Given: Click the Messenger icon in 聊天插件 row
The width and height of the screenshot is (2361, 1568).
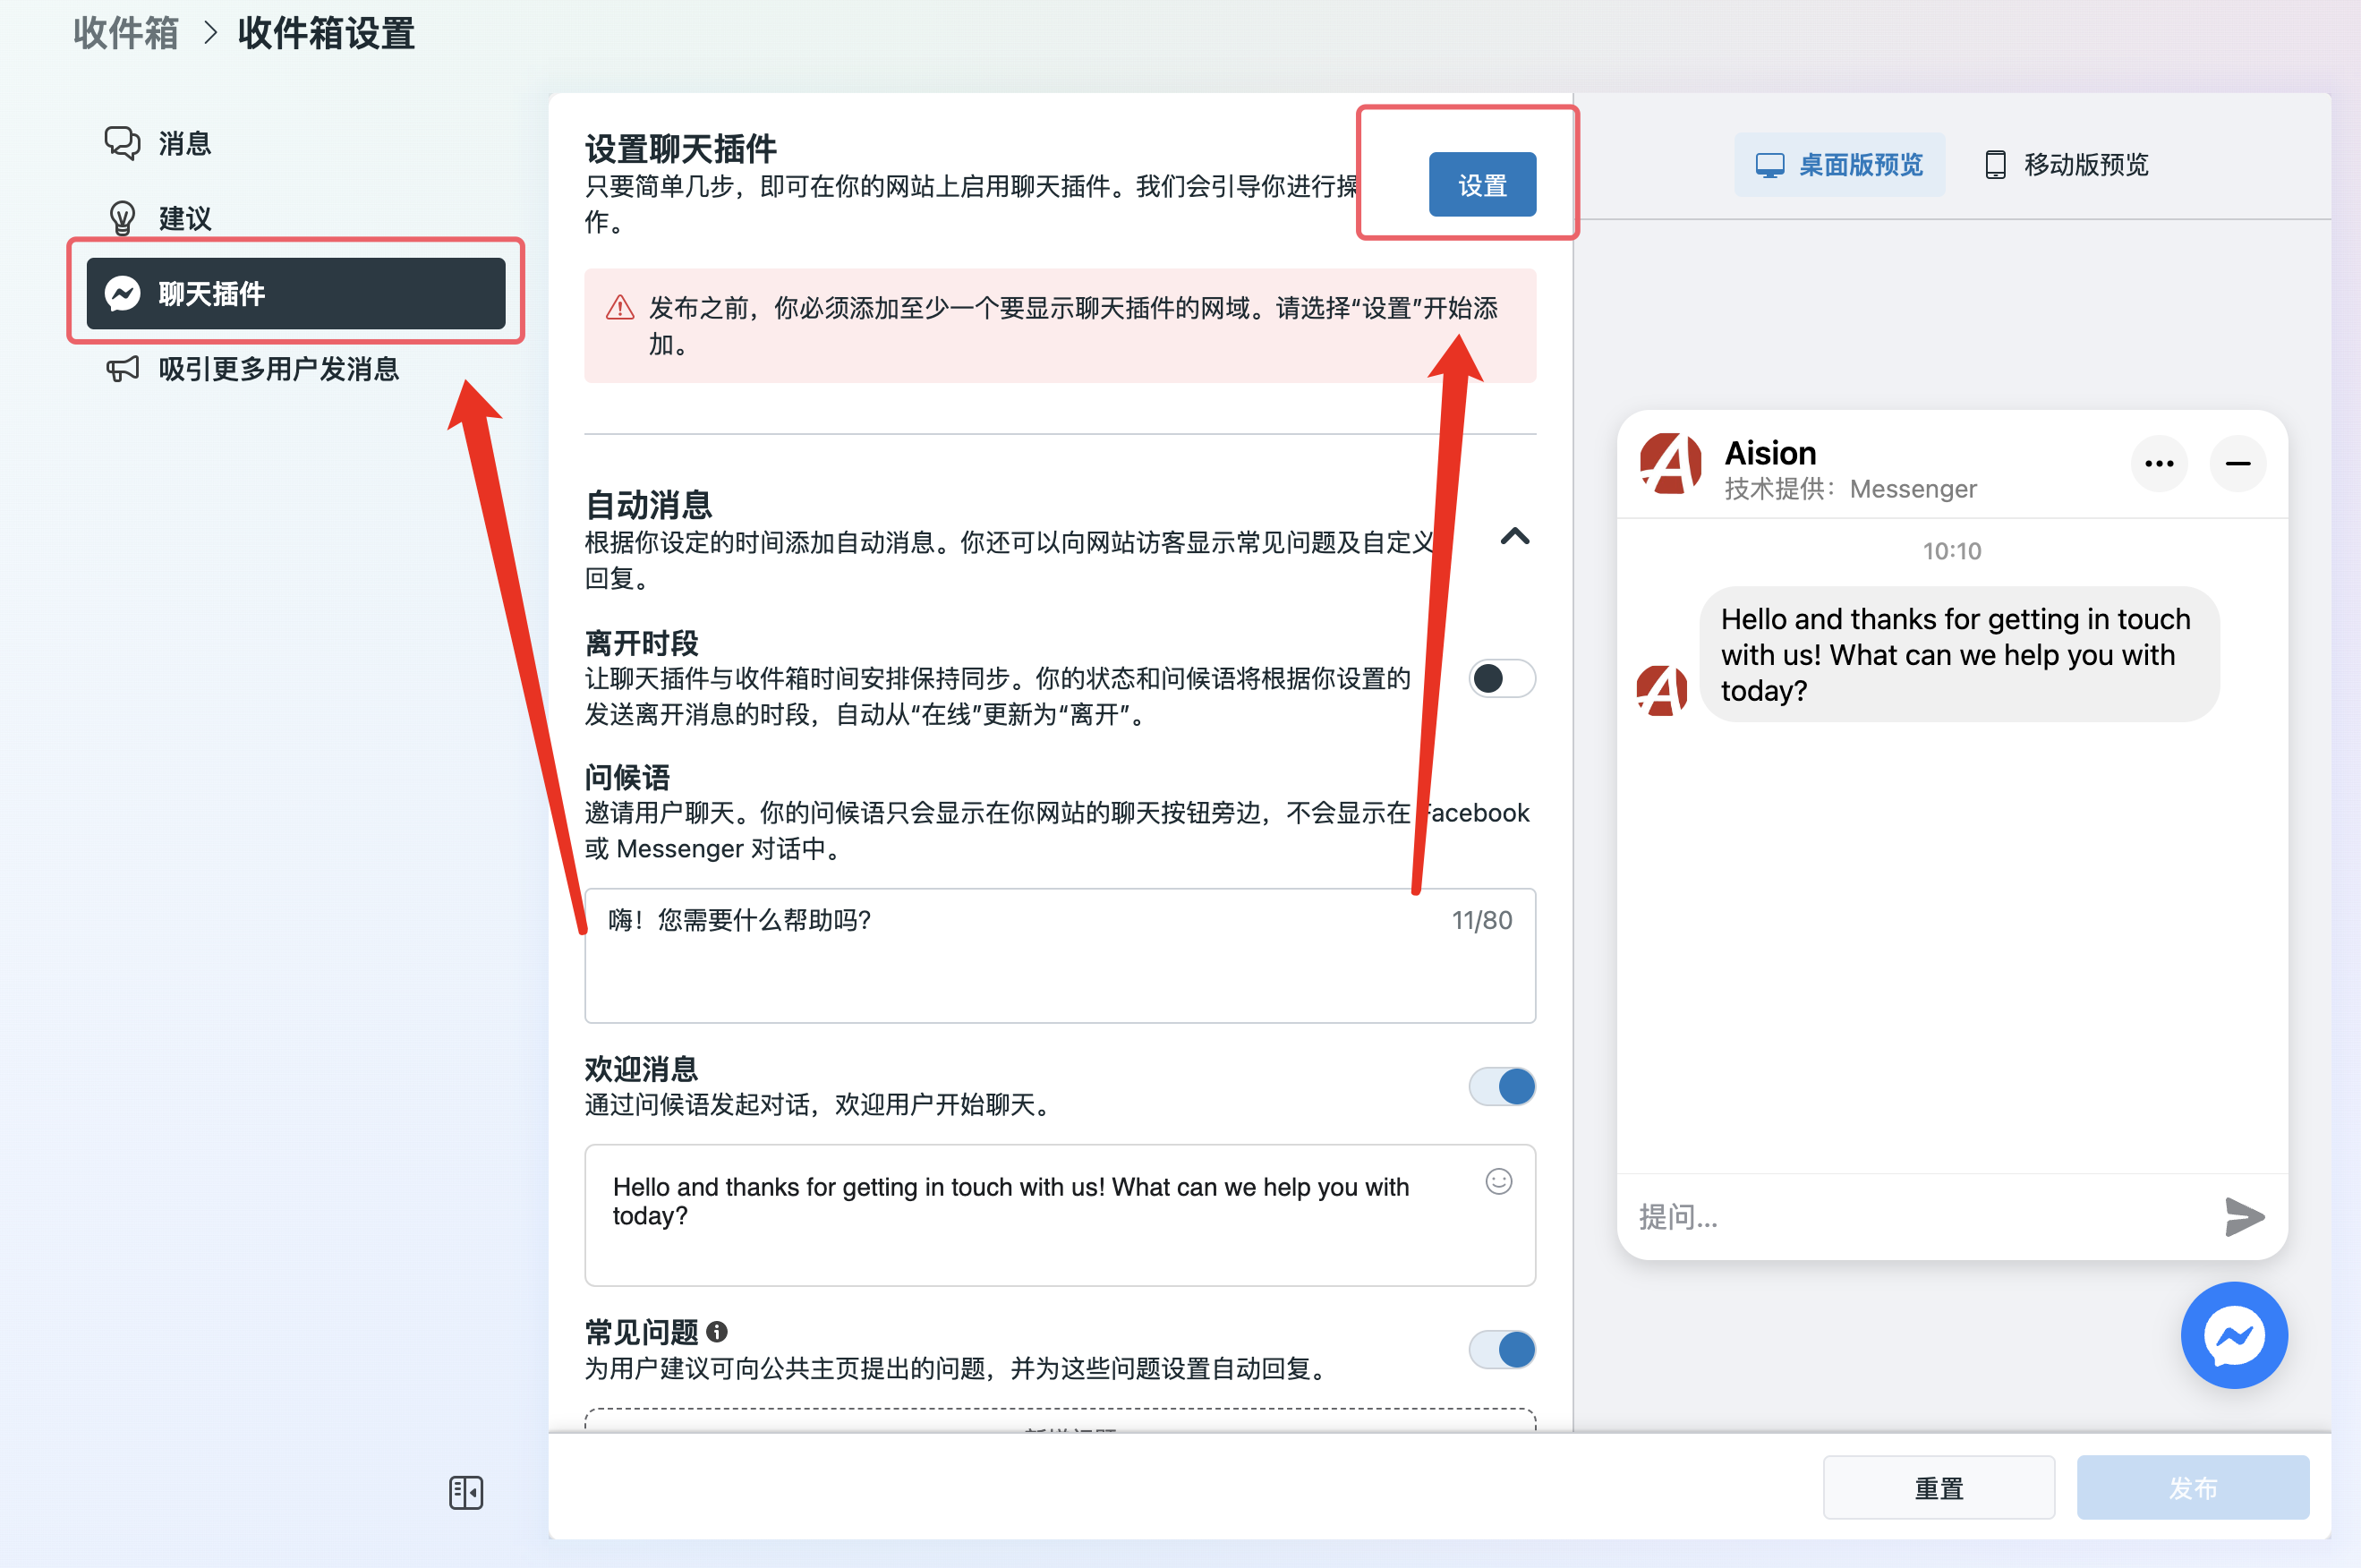Looking at the screenshot, I should (x=122, y=294).
